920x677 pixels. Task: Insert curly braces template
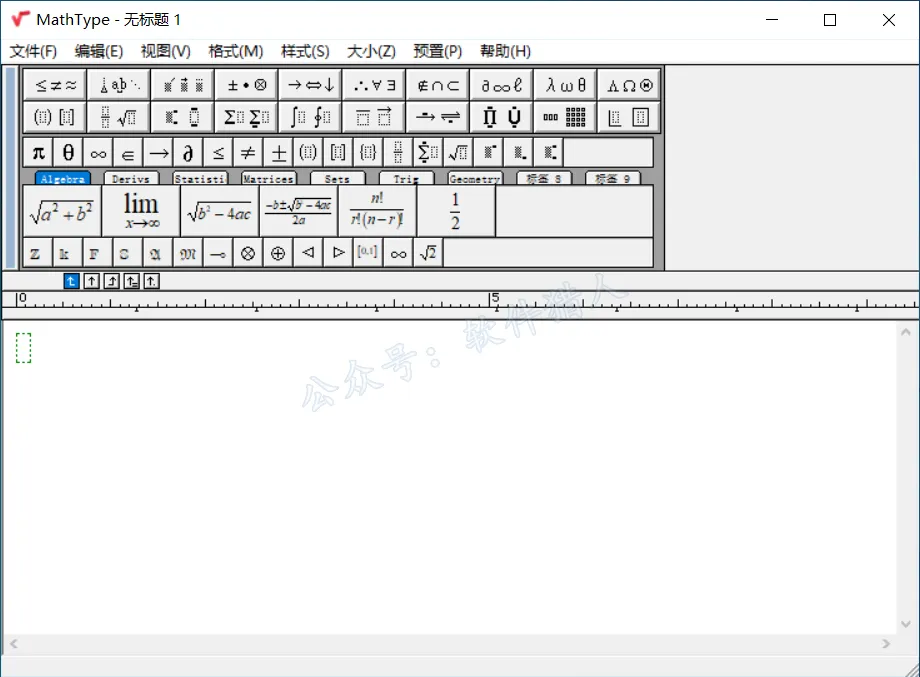click(x=368, y=153)
